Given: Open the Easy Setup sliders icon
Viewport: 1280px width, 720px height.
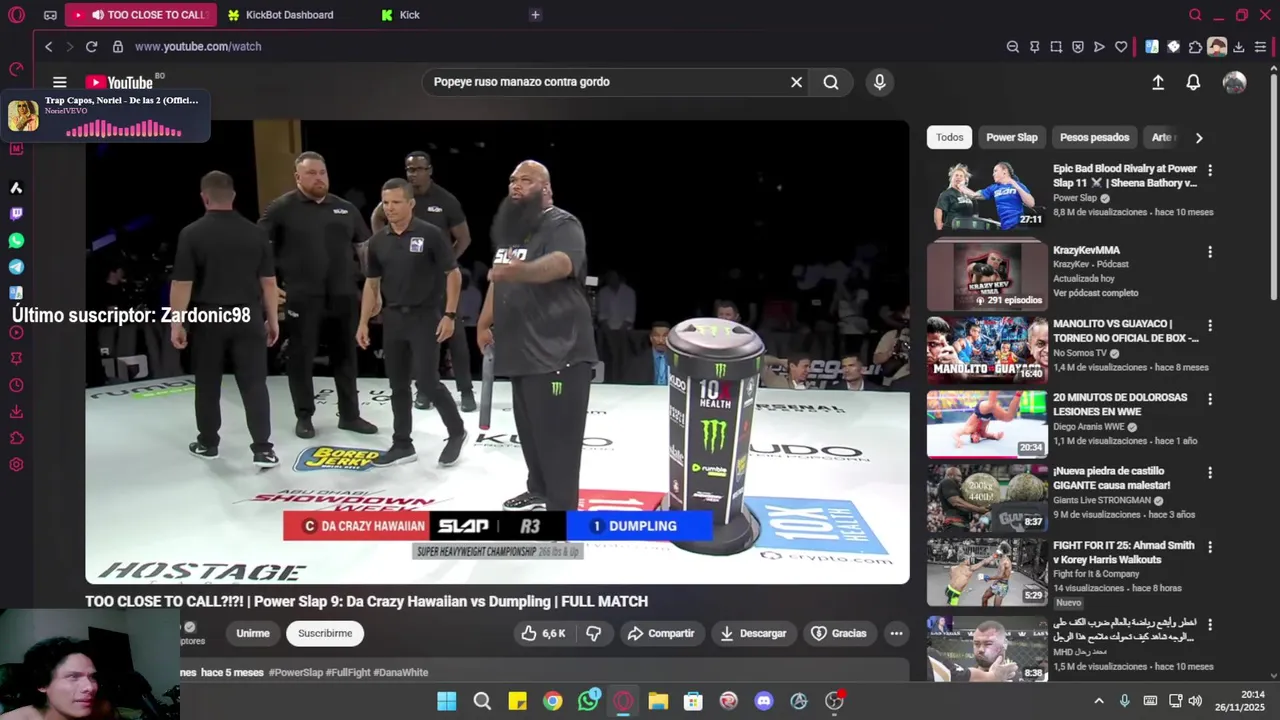Looking at the screenshot, I should pyautogui.click(x=1260, y=46).
